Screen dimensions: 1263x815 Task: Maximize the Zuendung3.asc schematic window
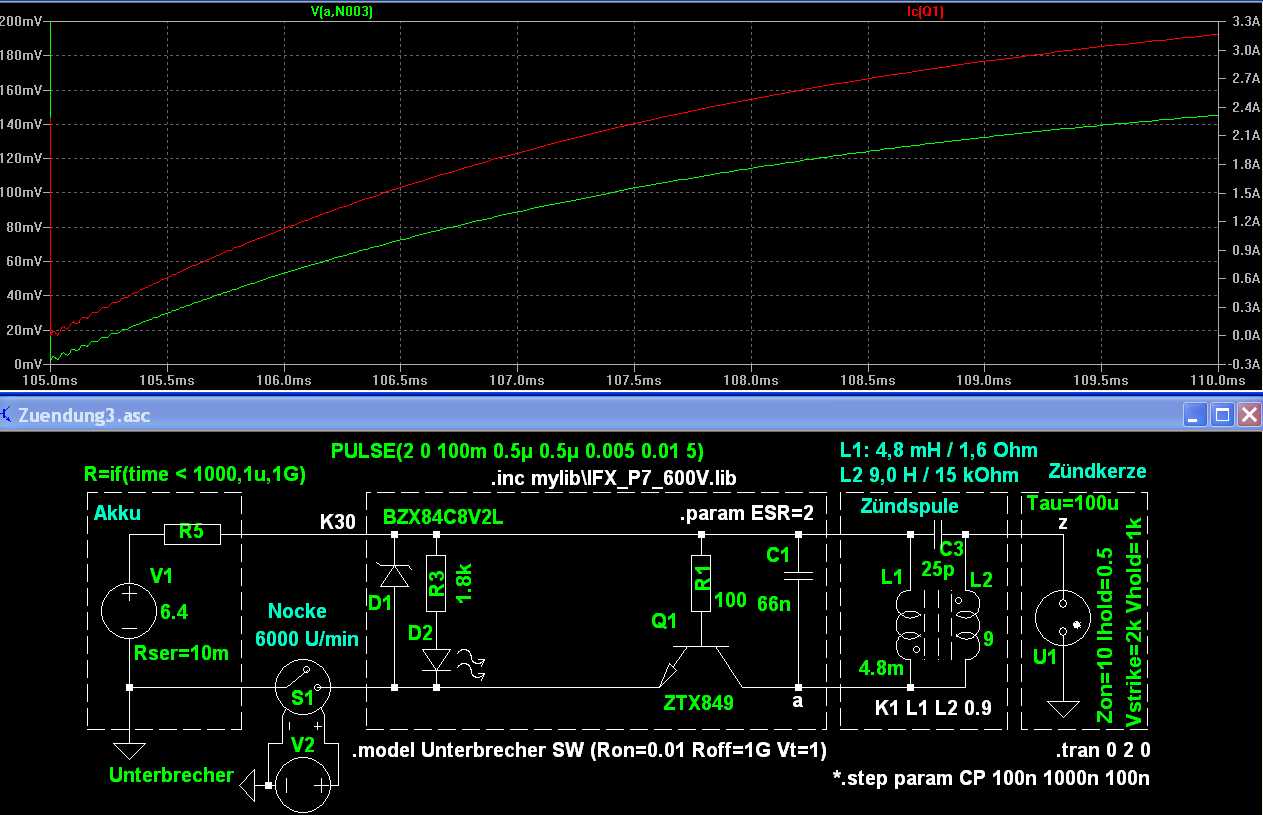tap(1222, 414)
